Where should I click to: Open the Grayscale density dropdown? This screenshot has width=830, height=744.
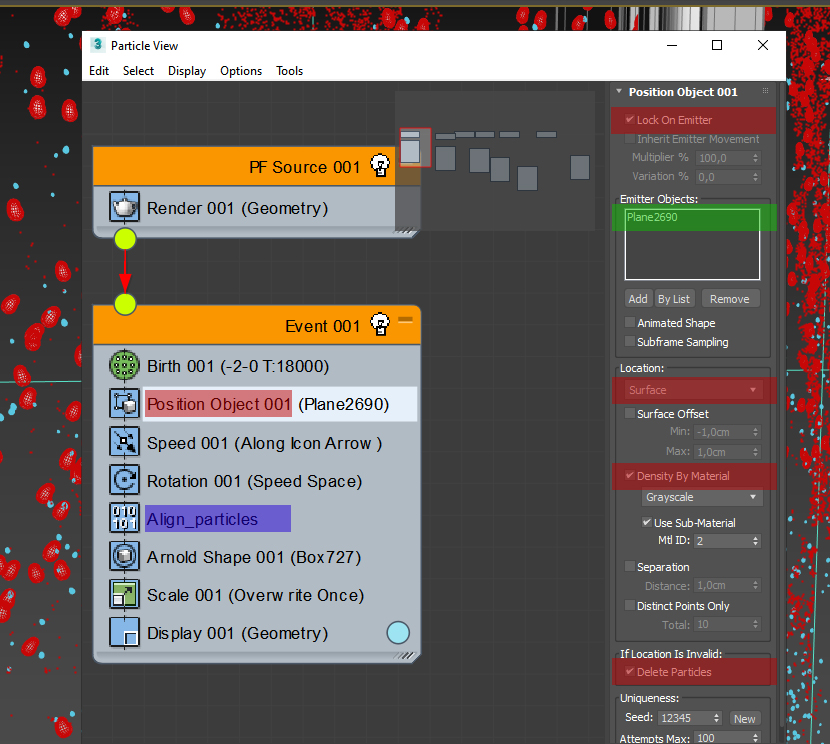tap(702, 497)
